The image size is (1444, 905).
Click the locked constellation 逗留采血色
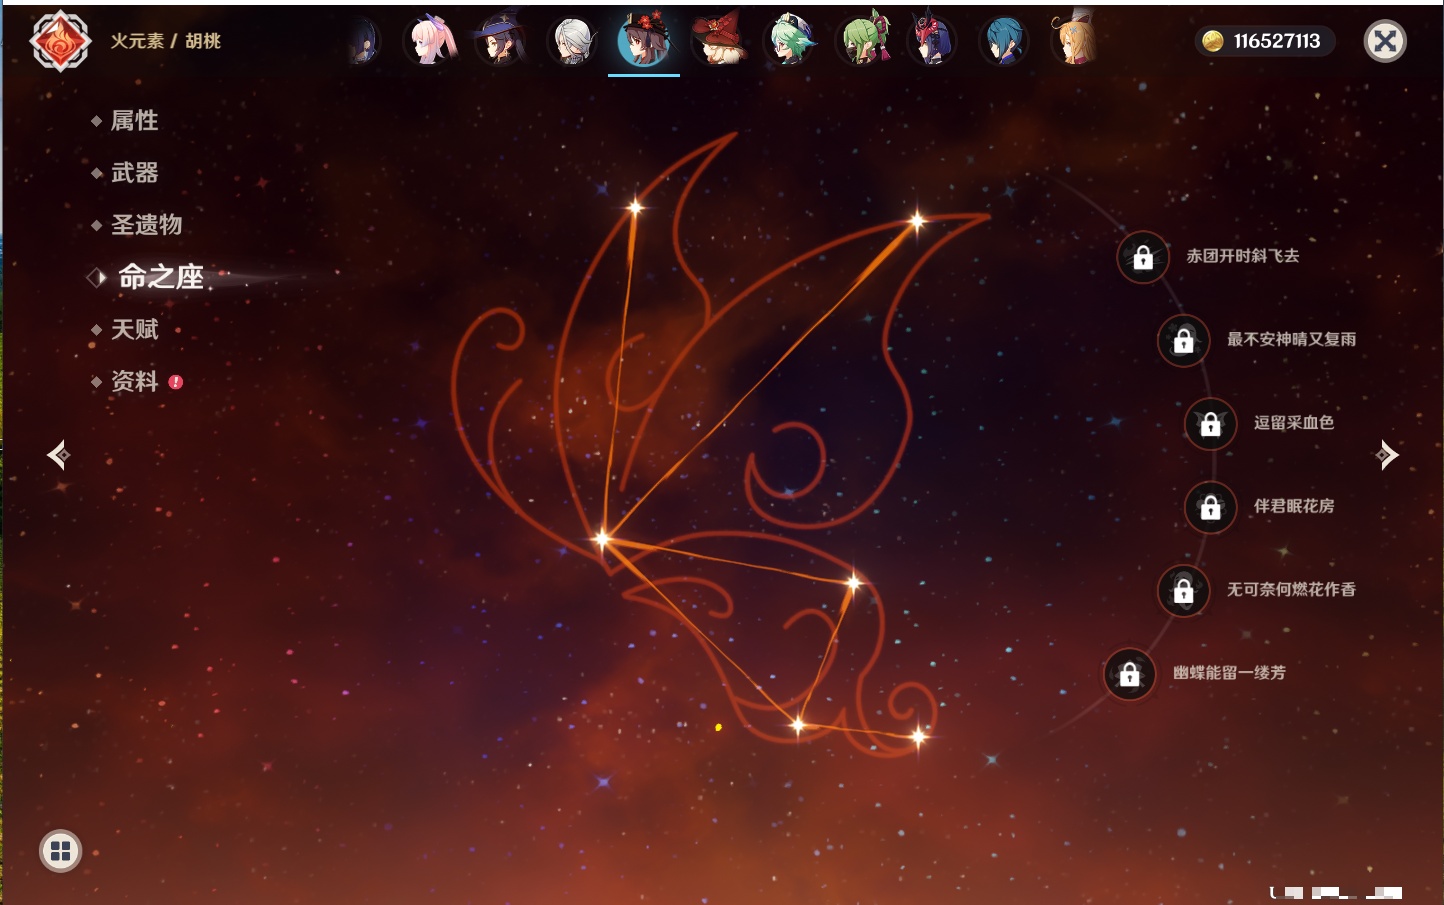click(x=1210, y=424)
